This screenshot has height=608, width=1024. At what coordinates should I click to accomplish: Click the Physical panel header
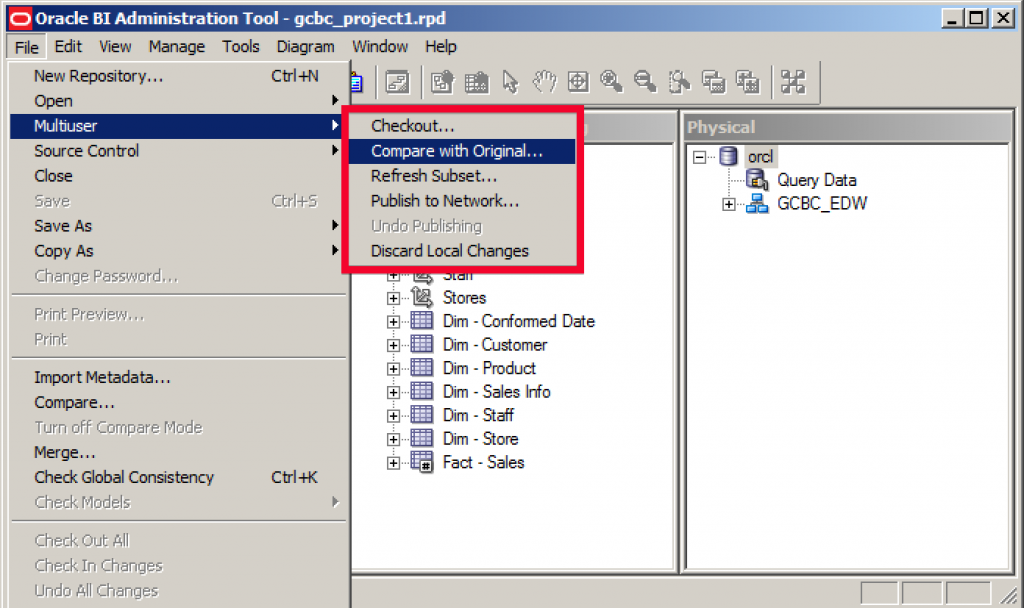847,127
